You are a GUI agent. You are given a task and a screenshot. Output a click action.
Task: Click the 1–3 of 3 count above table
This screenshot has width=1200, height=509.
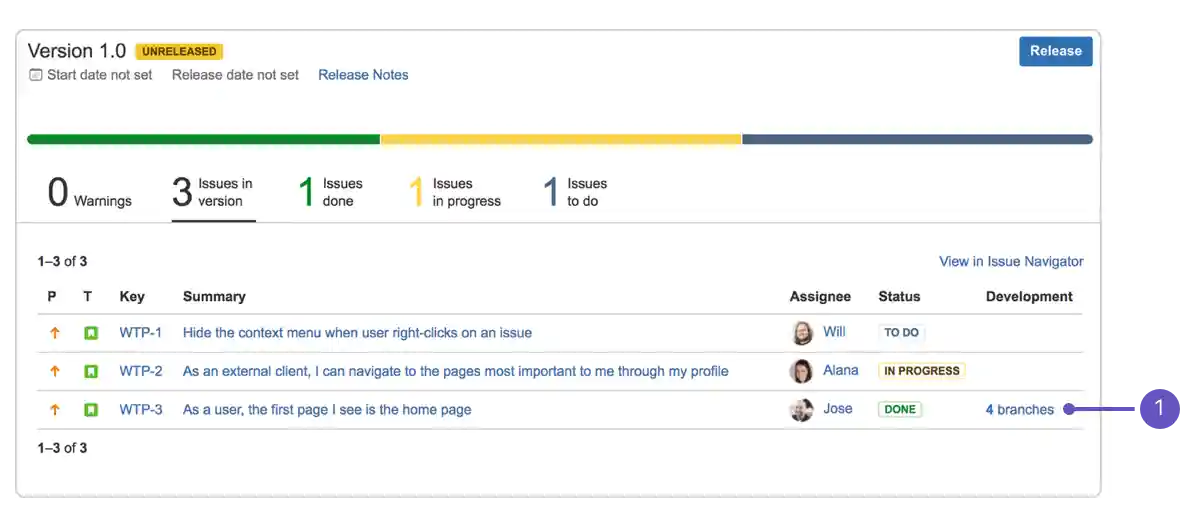(62, 261)
